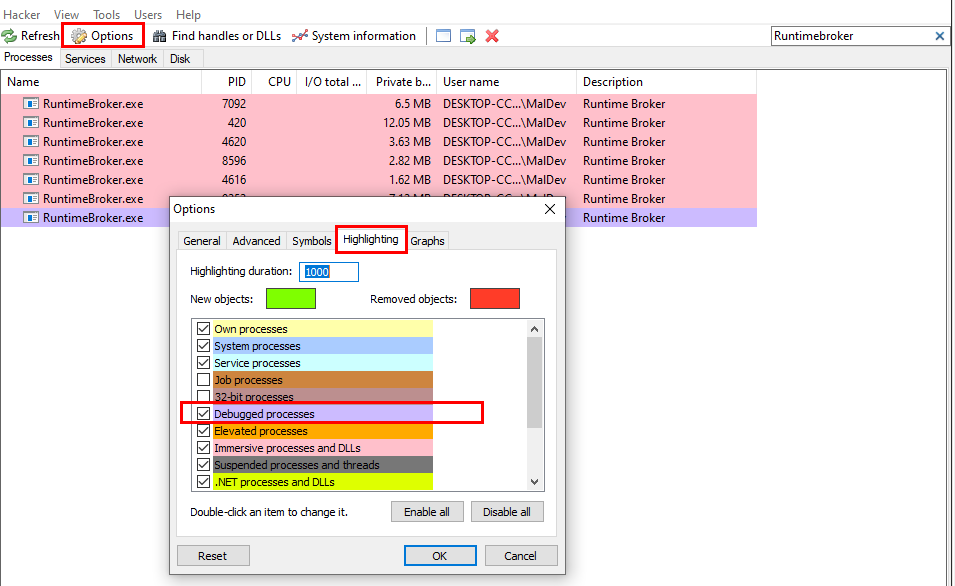
Task: Open the System information graph icon
Action: coord(300,37)
